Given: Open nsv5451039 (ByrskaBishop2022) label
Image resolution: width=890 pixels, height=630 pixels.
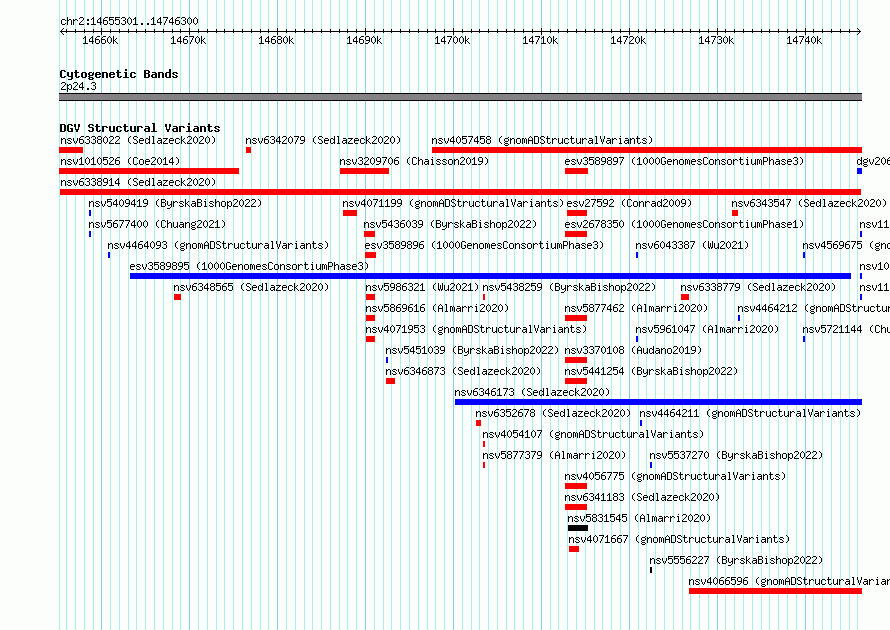Looking at the screenshot, I should click(x=472, y=350).
